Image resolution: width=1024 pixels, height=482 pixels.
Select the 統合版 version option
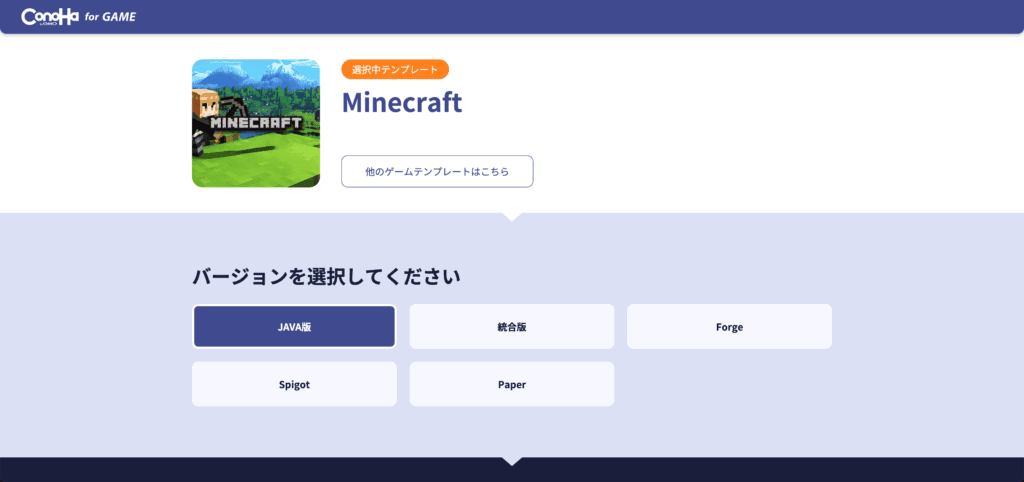512,326
